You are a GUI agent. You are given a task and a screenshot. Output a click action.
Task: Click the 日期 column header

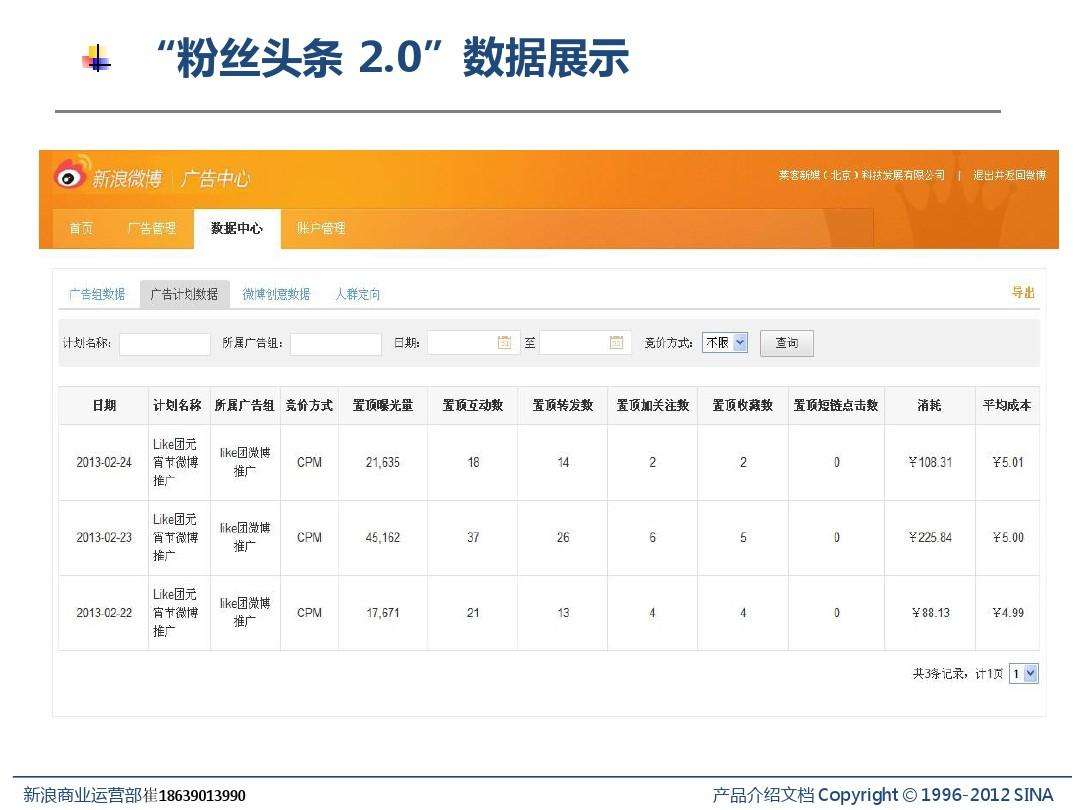pos(104,405)
